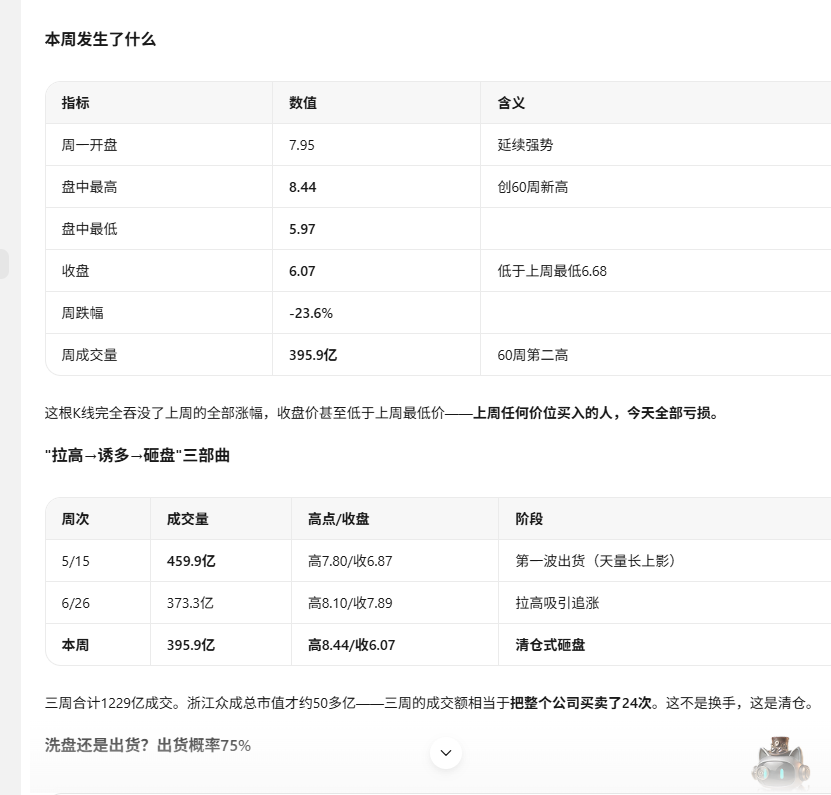Click the 高8.44/收6.07 cell
Image resolution: width=831 pixels, height=795 pixels.
coord(351,644)
